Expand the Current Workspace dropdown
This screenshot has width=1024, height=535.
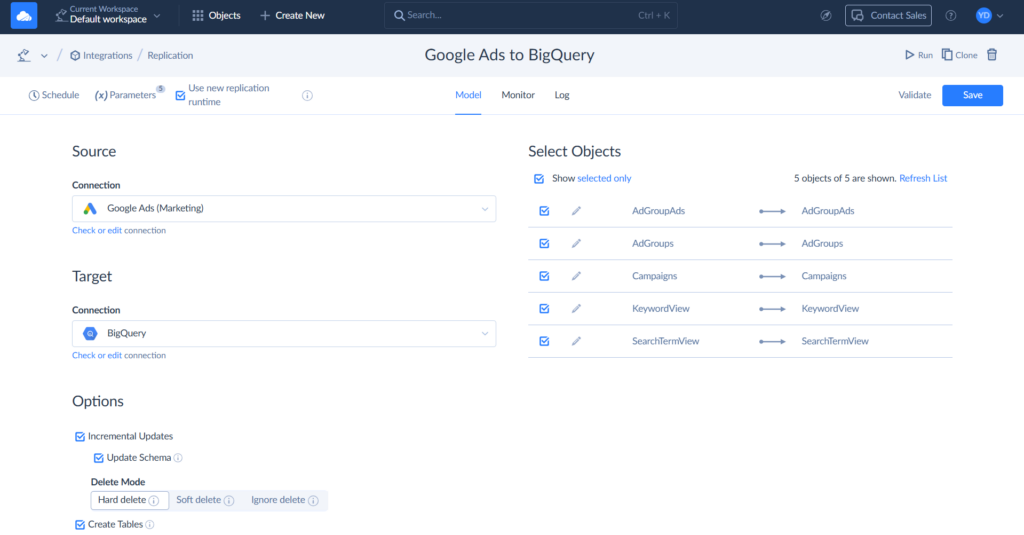[x=107, y=15]
